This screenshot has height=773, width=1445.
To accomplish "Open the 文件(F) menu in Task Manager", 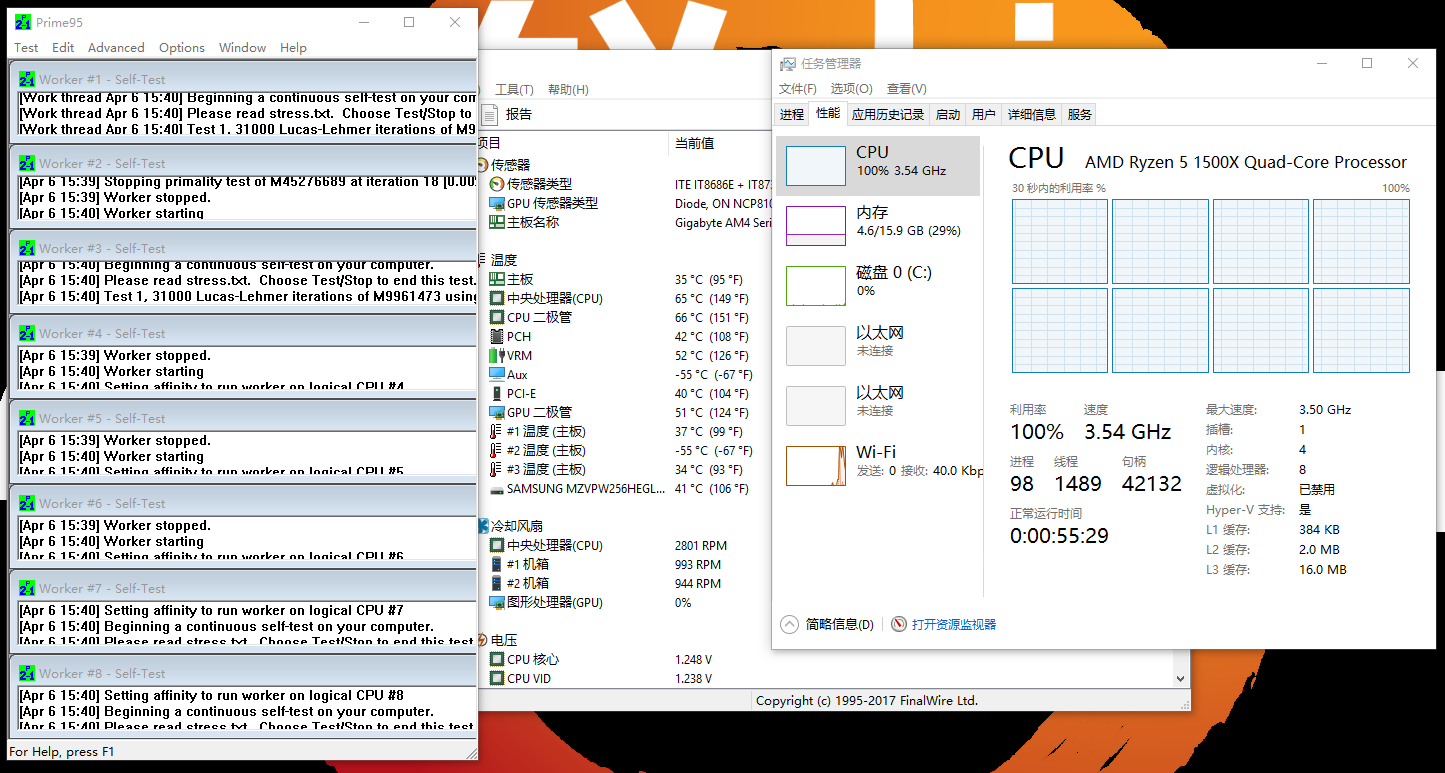I will (798, 89).
